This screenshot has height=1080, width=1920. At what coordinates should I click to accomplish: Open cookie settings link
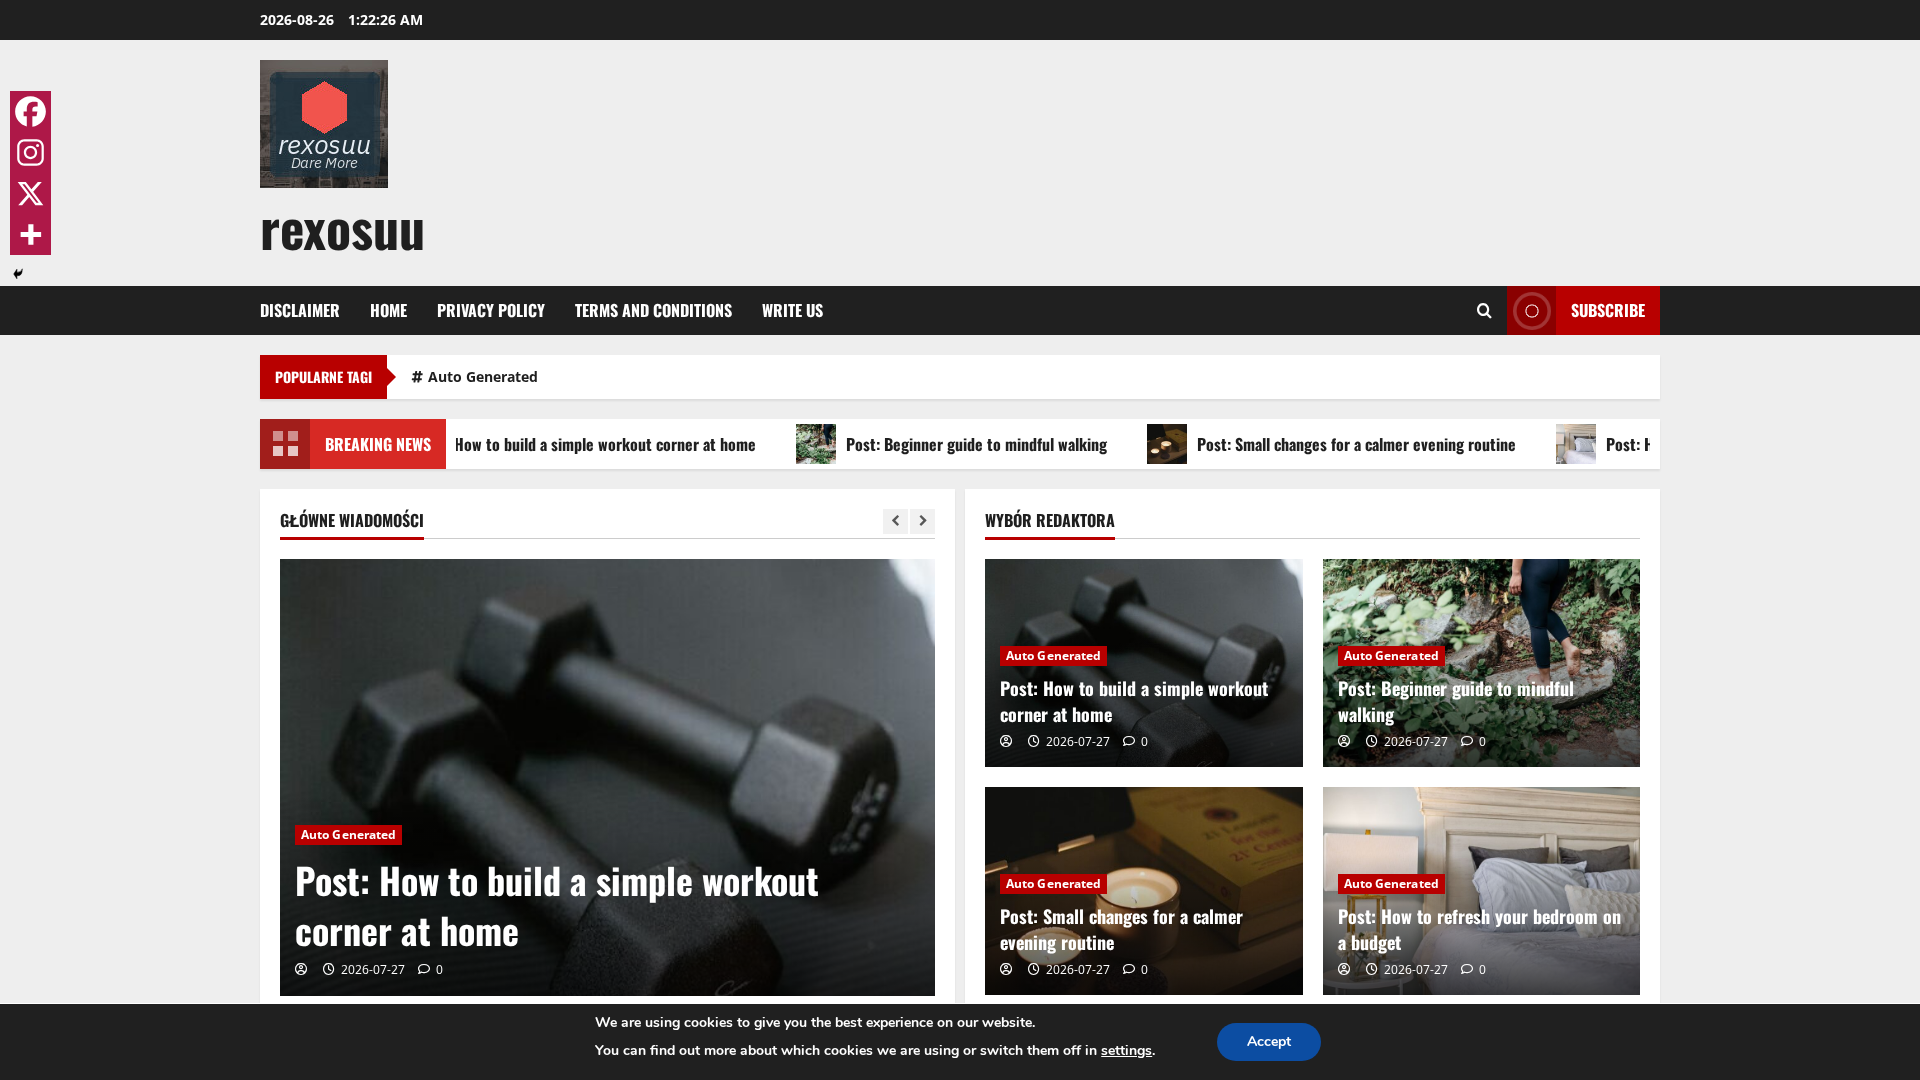[1126, 1051]
